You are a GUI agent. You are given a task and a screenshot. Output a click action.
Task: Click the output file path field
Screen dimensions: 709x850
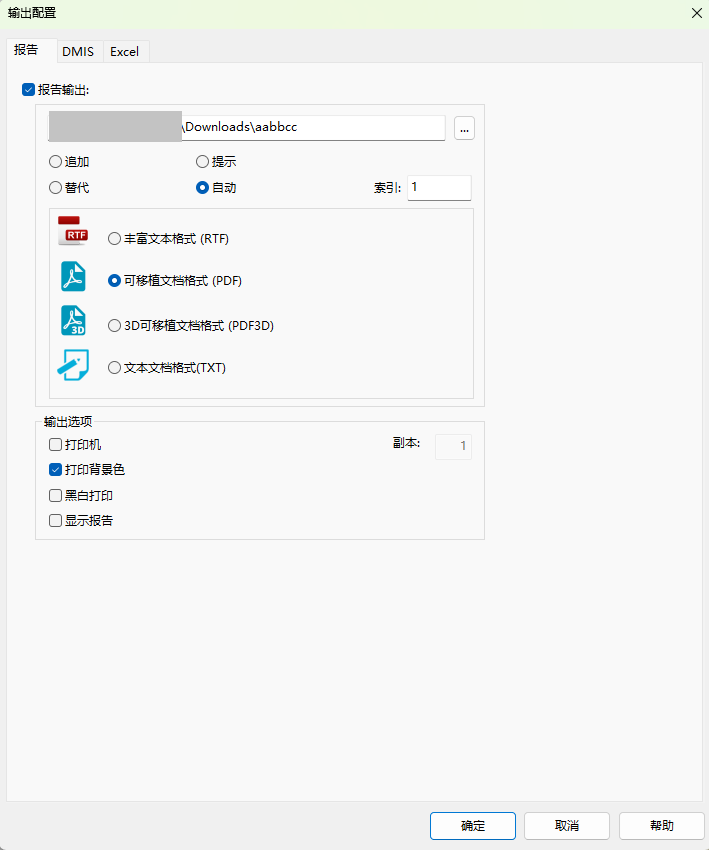[x=247, y=127]
